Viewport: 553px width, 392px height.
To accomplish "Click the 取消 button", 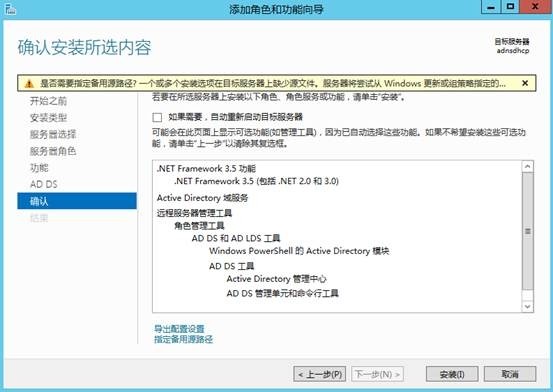I will click(x=510, y=374).
